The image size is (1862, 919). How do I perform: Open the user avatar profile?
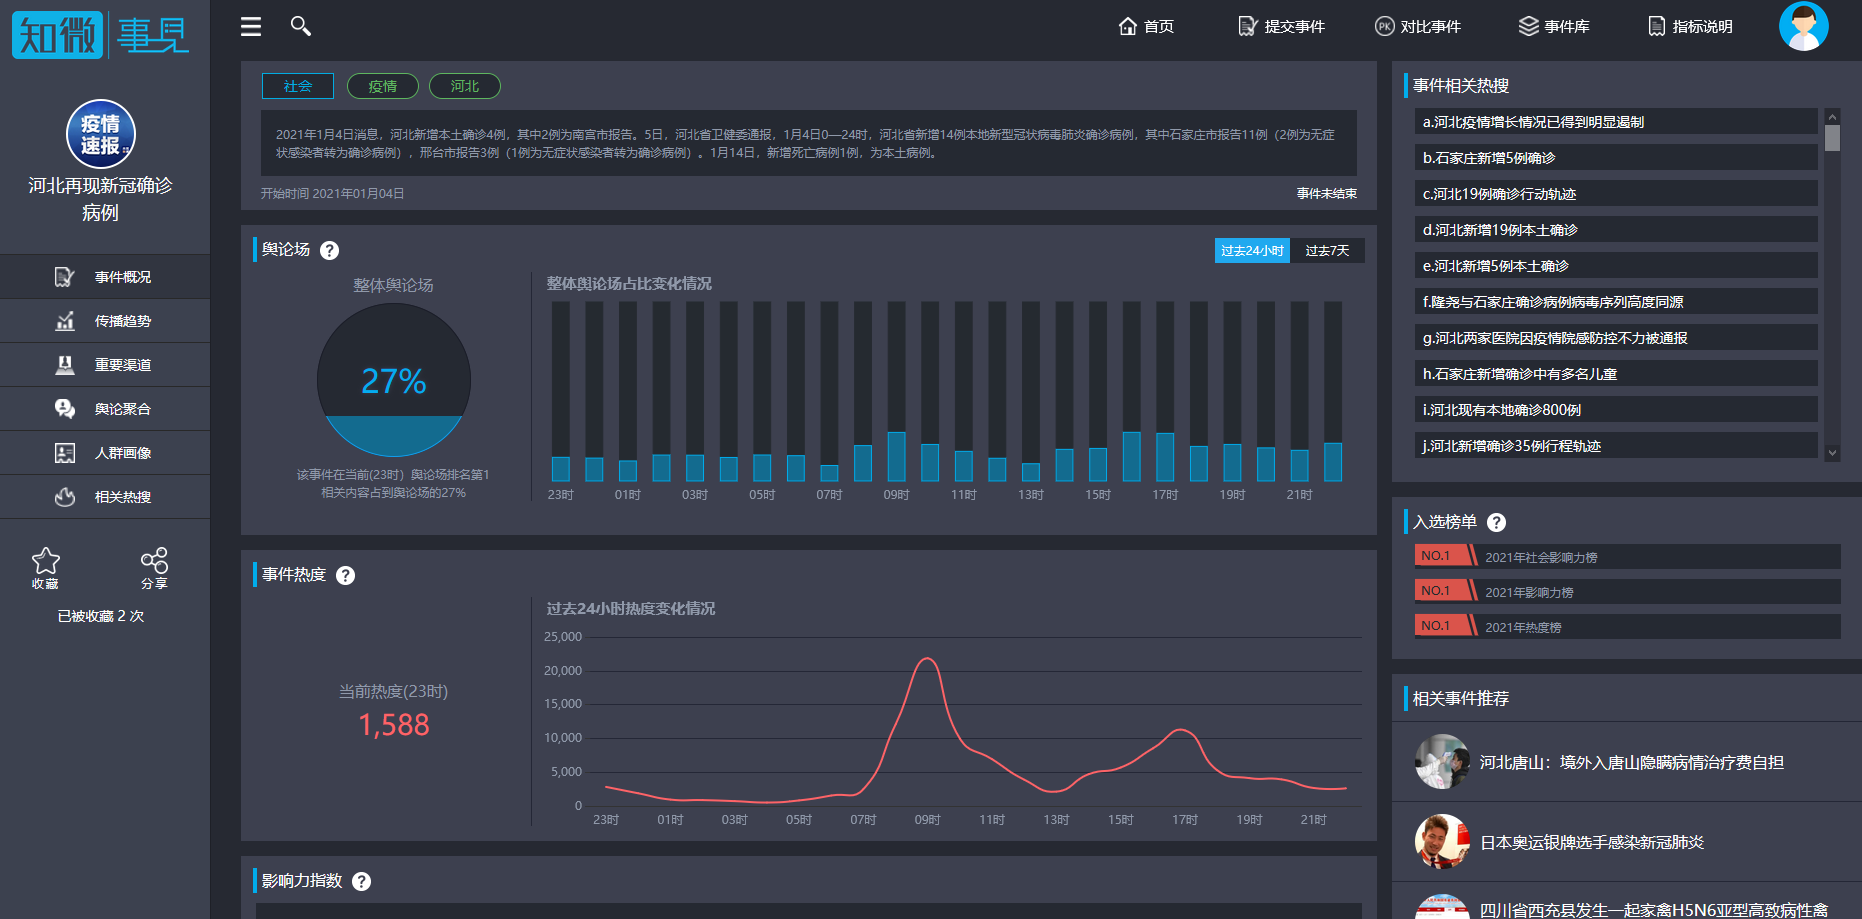(x=1803, y=26)
